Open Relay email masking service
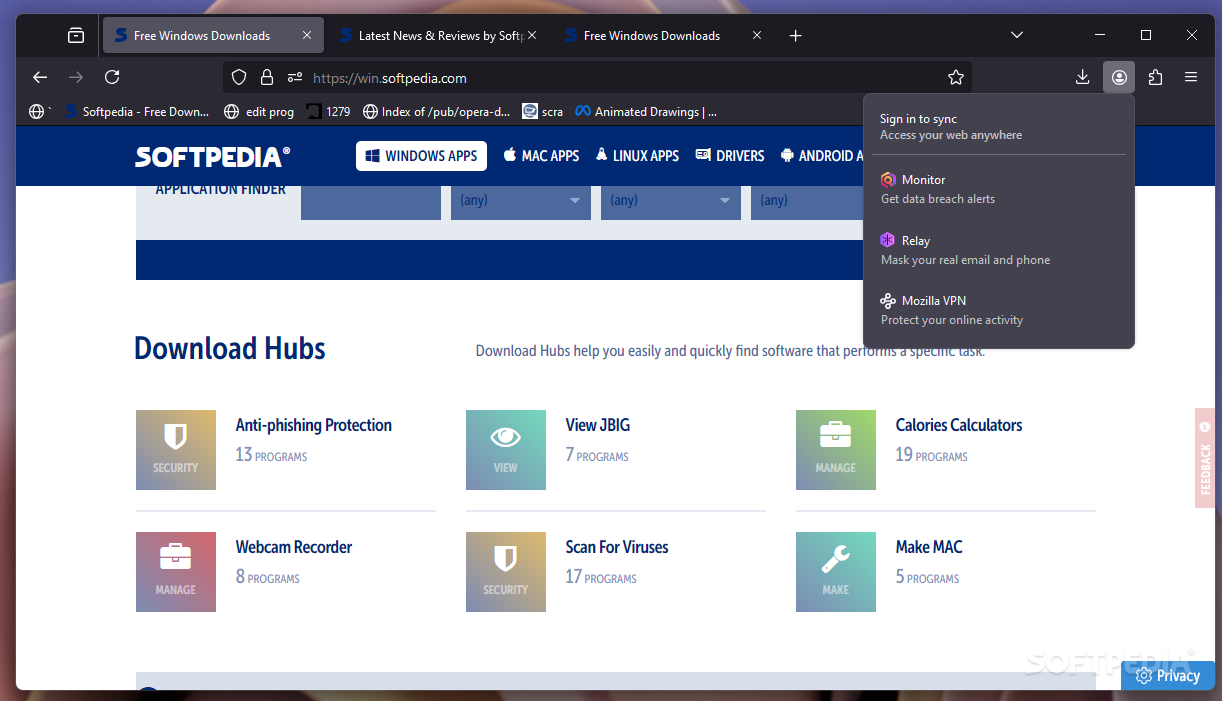Screen dimensions: 1222x701 999,249
